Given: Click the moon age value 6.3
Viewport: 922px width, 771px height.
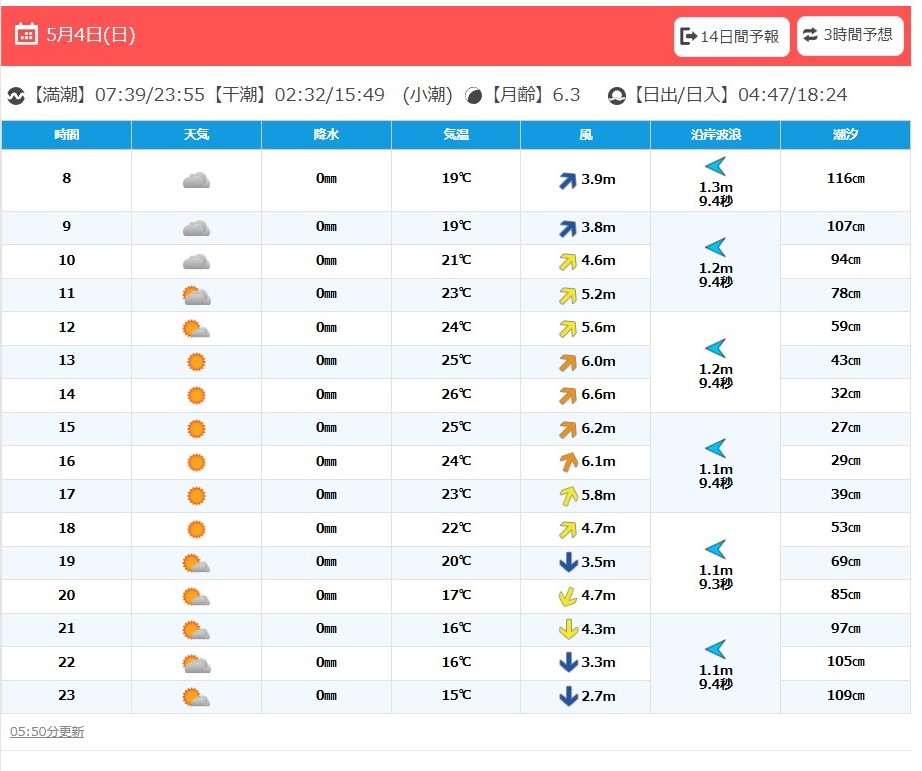Looking at the screenshot, I should click(x=566, y=95).
